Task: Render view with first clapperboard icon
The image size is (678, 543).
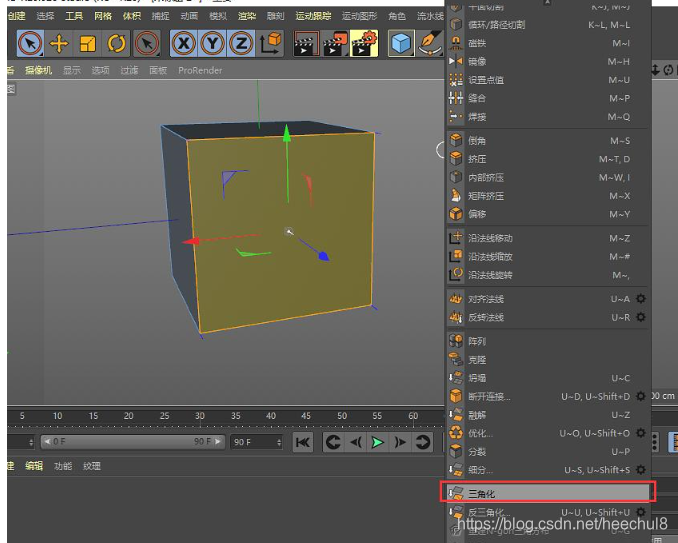Action: coord(306,44)
